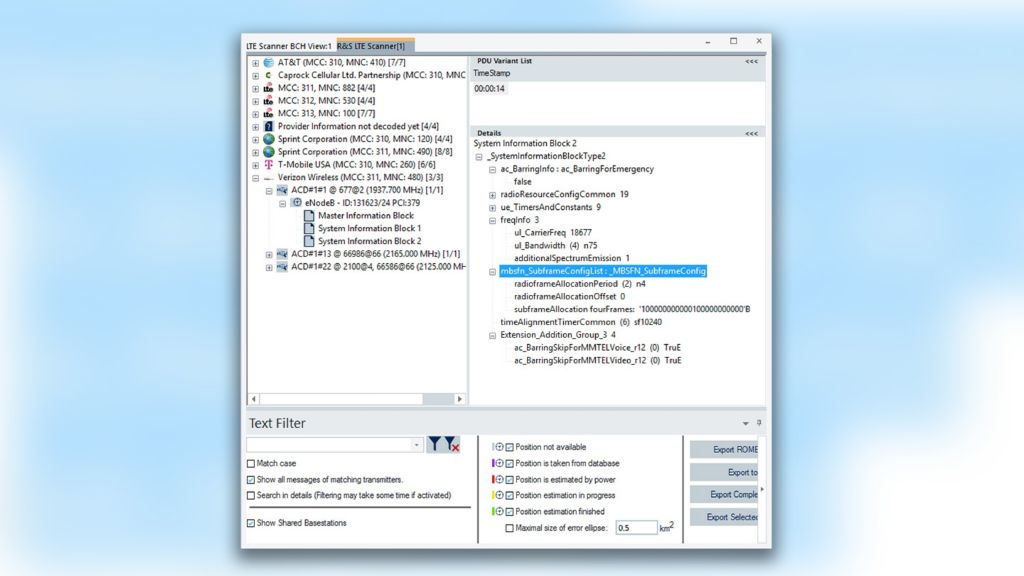Click the error ellipse size input field
1024x576 pixels.
[636, 527]
